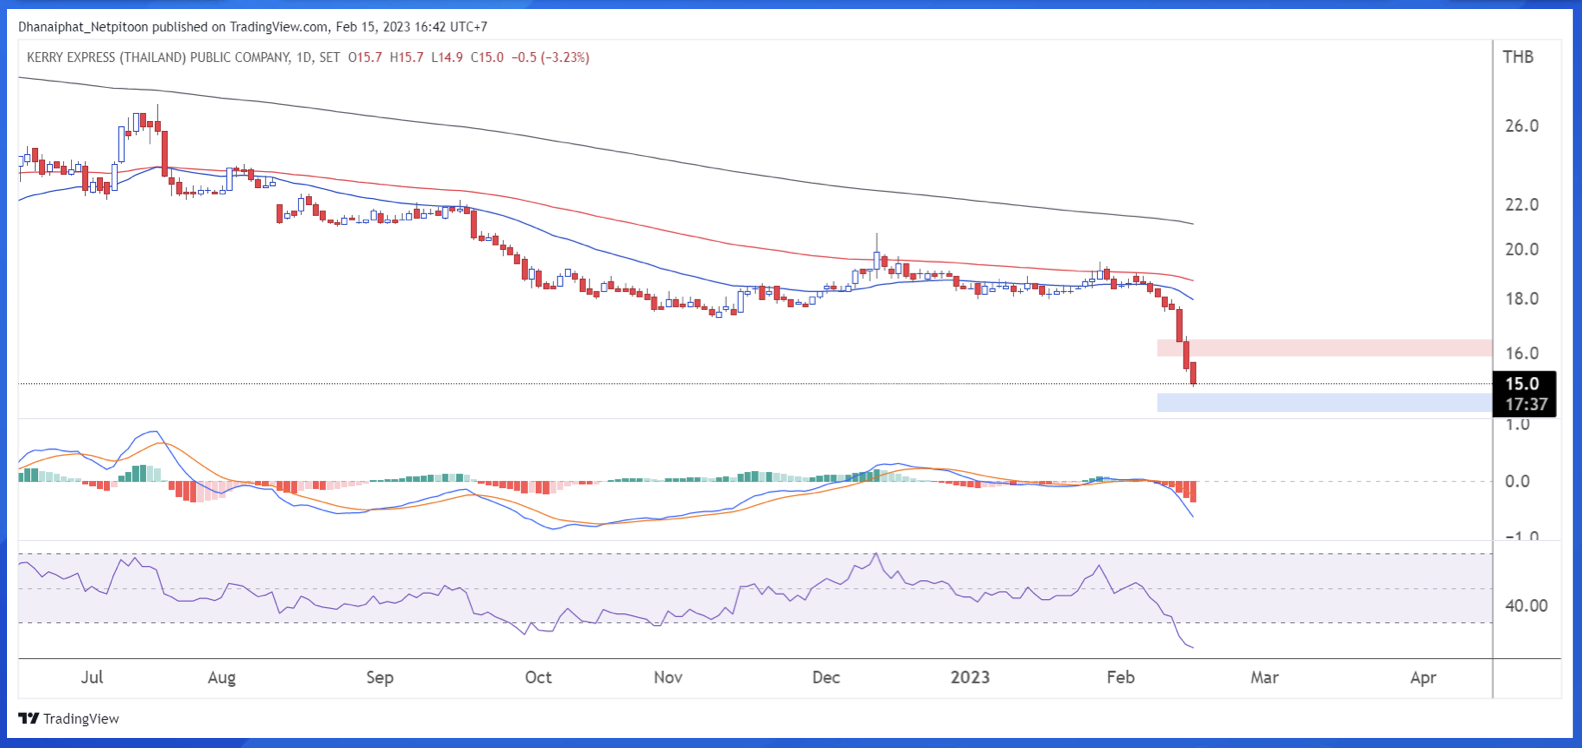The width and height of the screenshot is (1582, 748).
Task: Click the Oct label on time axis
Action: [538, 677]
